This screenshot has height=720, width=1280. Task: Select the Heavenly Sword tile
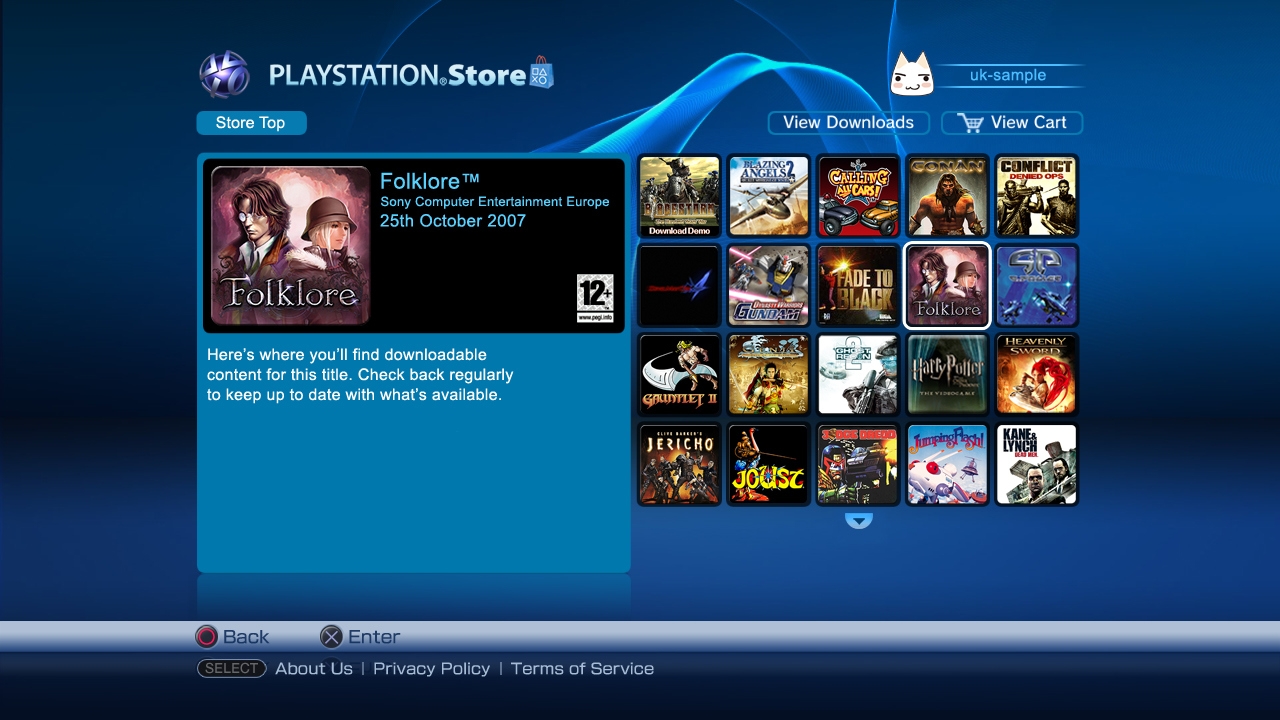click(x=1037, y=375)
